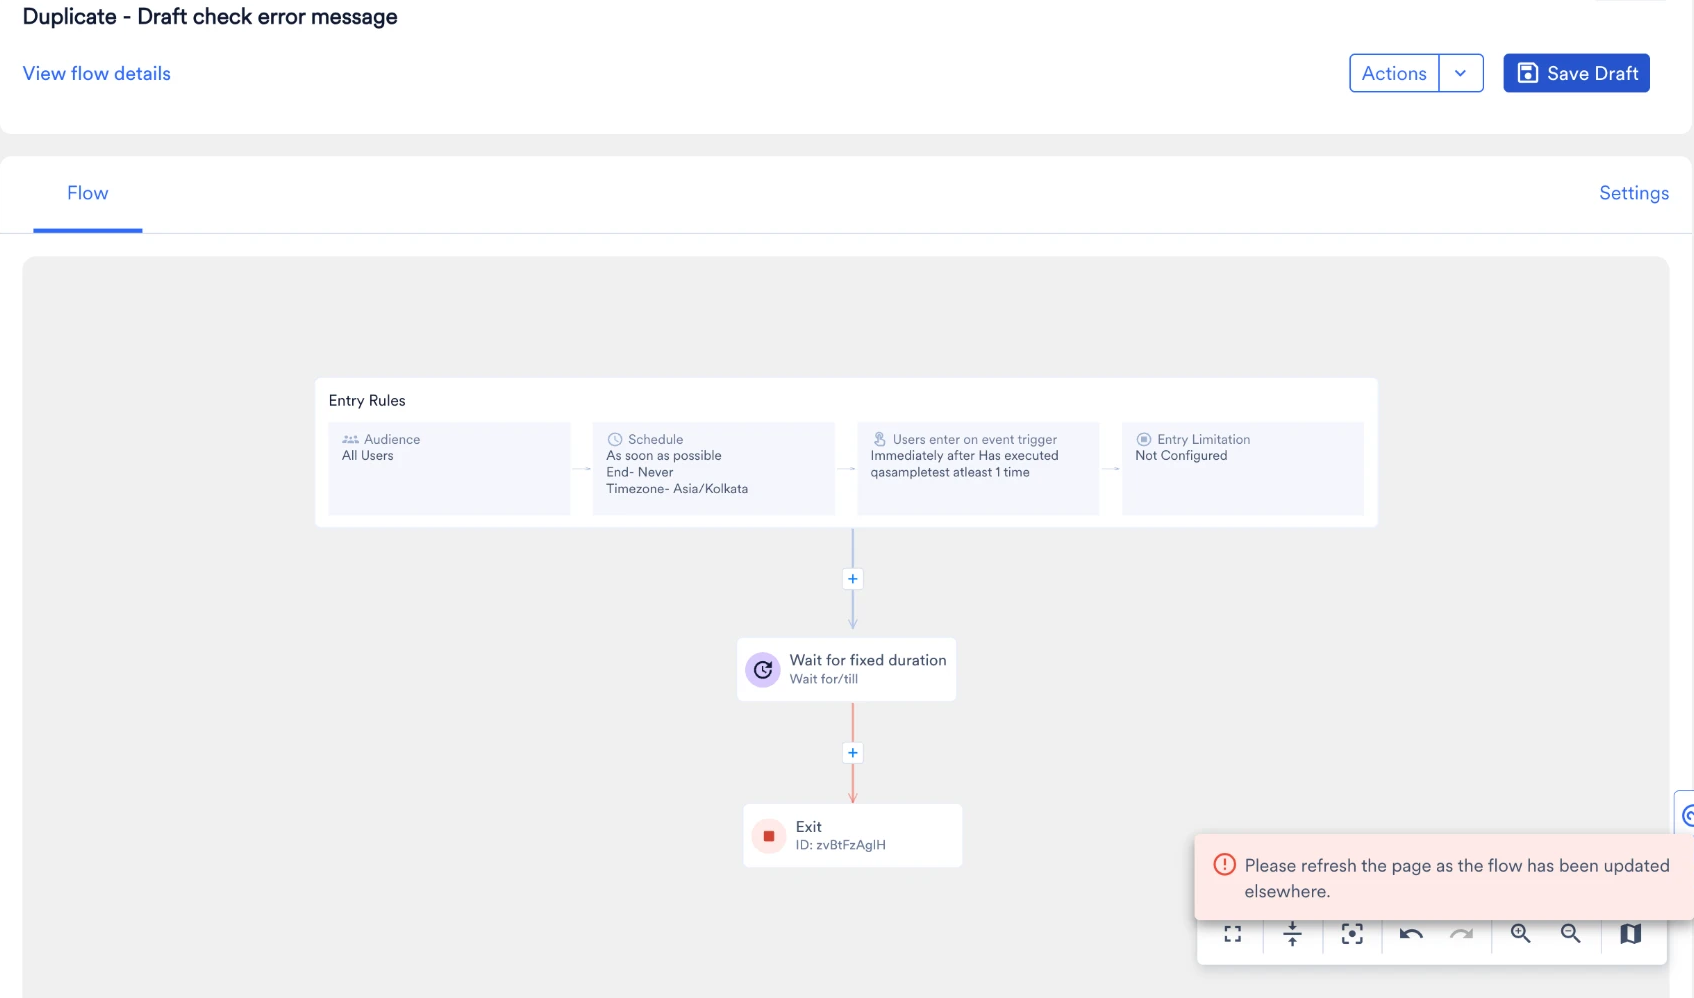Click the 'Timezone- Asia/Kolkata' text
Viewport: 1694px width, 998px height.
pyautogui.click(x=677, y=489)
